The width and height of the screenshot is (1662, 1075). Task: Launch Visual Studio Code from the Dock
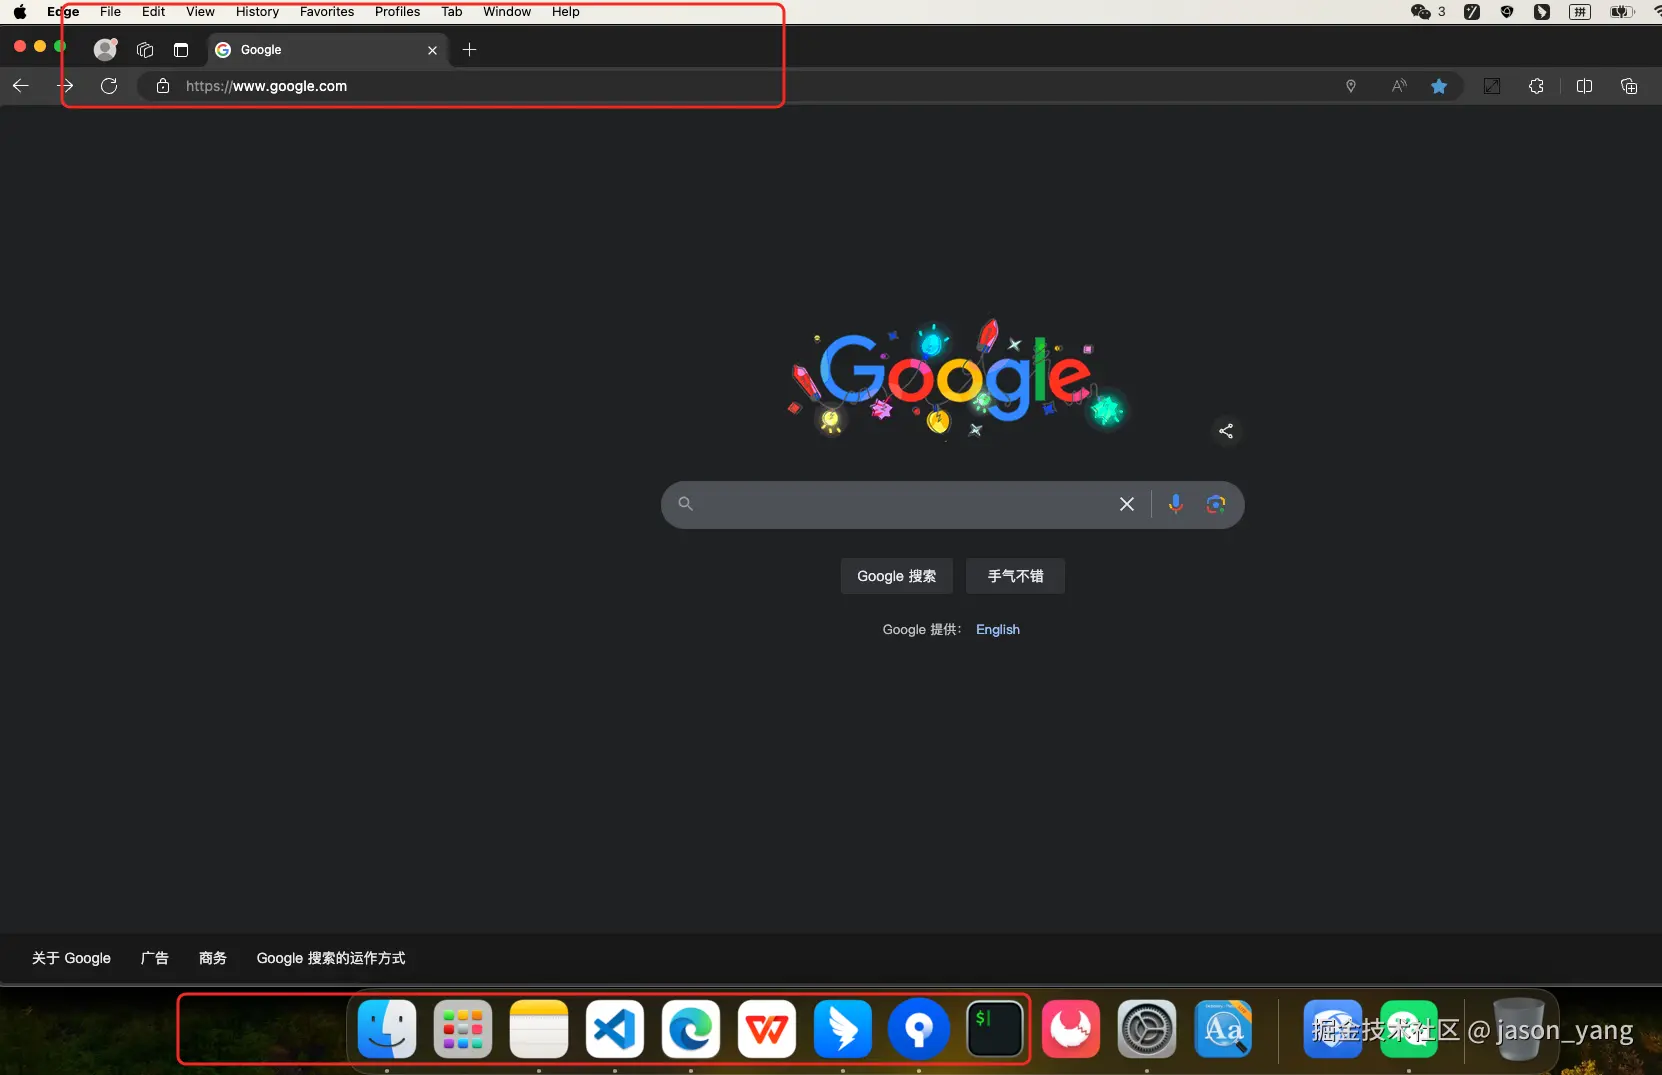click(615, 1029)
